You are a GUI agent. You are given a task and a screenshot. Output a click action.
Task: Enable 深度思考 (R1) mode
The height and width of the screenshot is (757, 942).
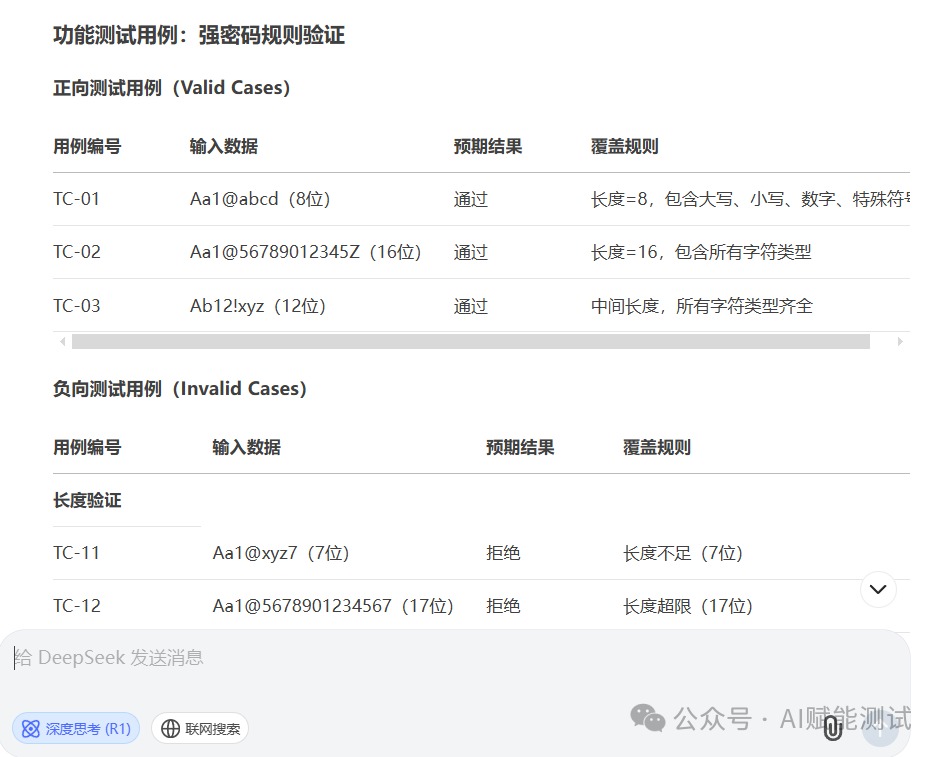[75, 728]
